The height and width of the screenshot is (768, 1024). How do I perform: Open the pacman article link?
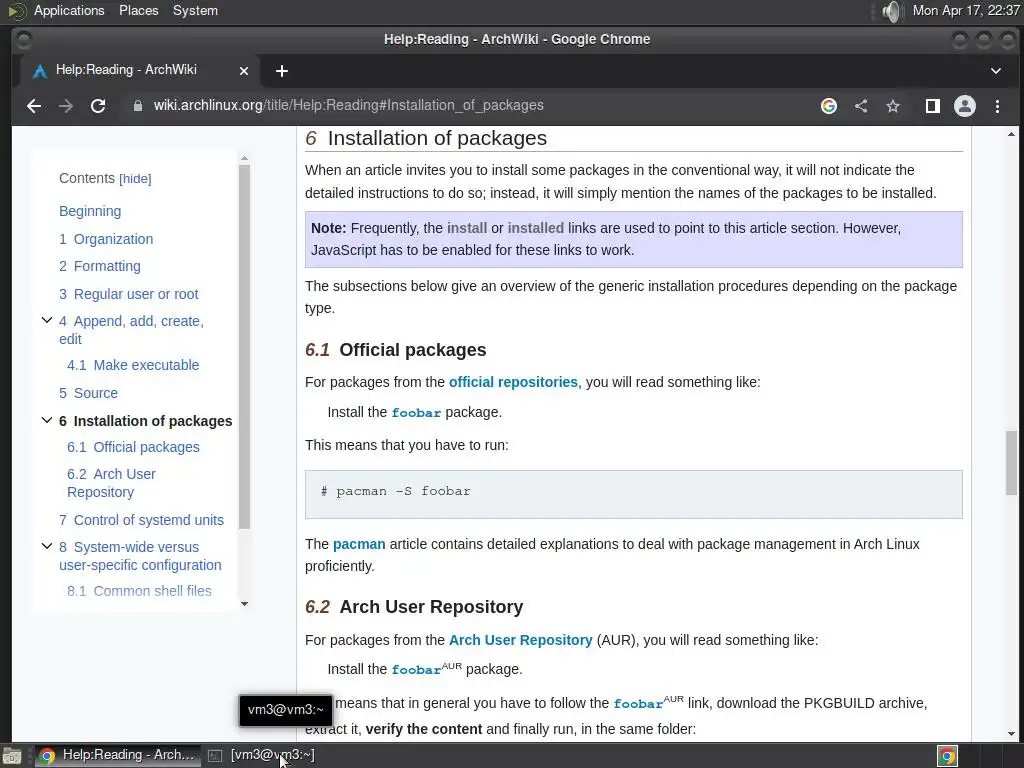pyautogui.click(x=359, y=544)
